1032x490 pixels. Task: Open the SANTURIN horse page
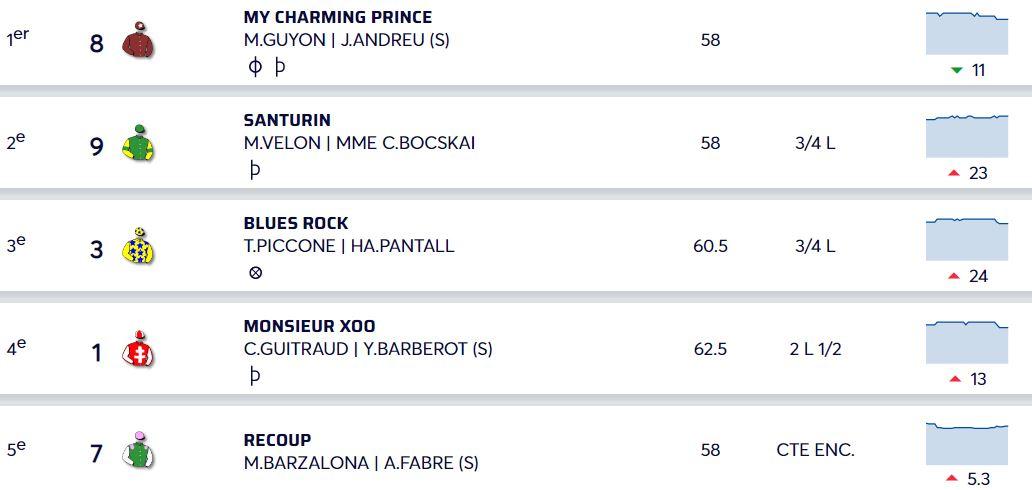(x=287, y=121)
